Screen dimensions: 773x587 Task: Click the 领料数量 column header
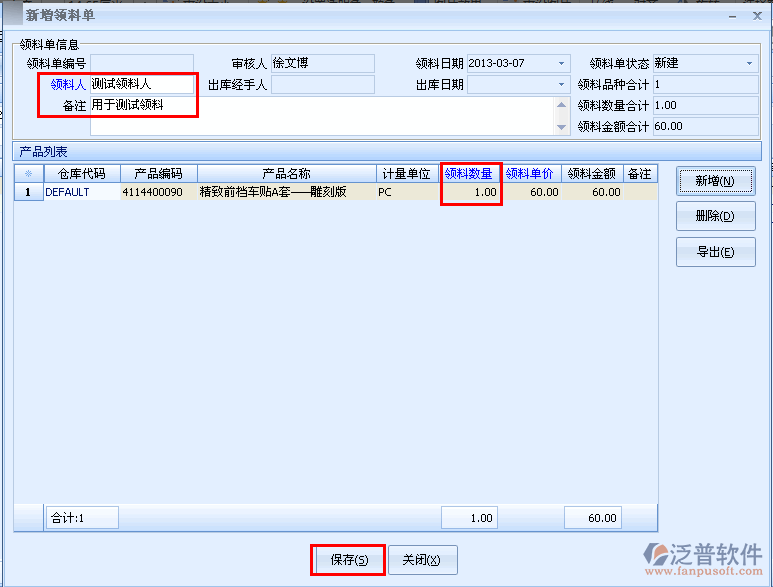(x=470, y=174)
